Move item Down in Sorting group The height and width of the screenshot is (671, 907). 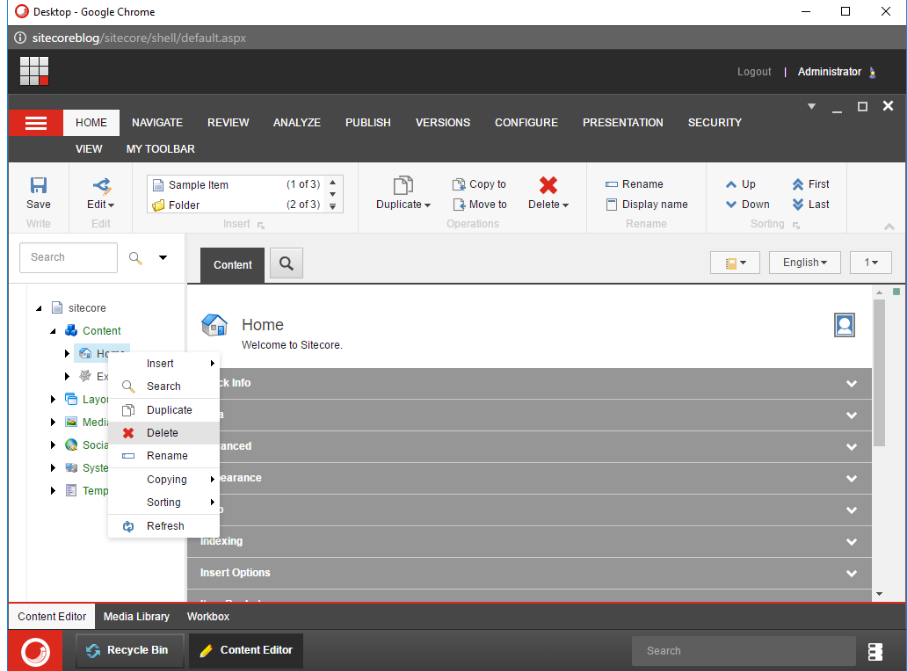747,204
